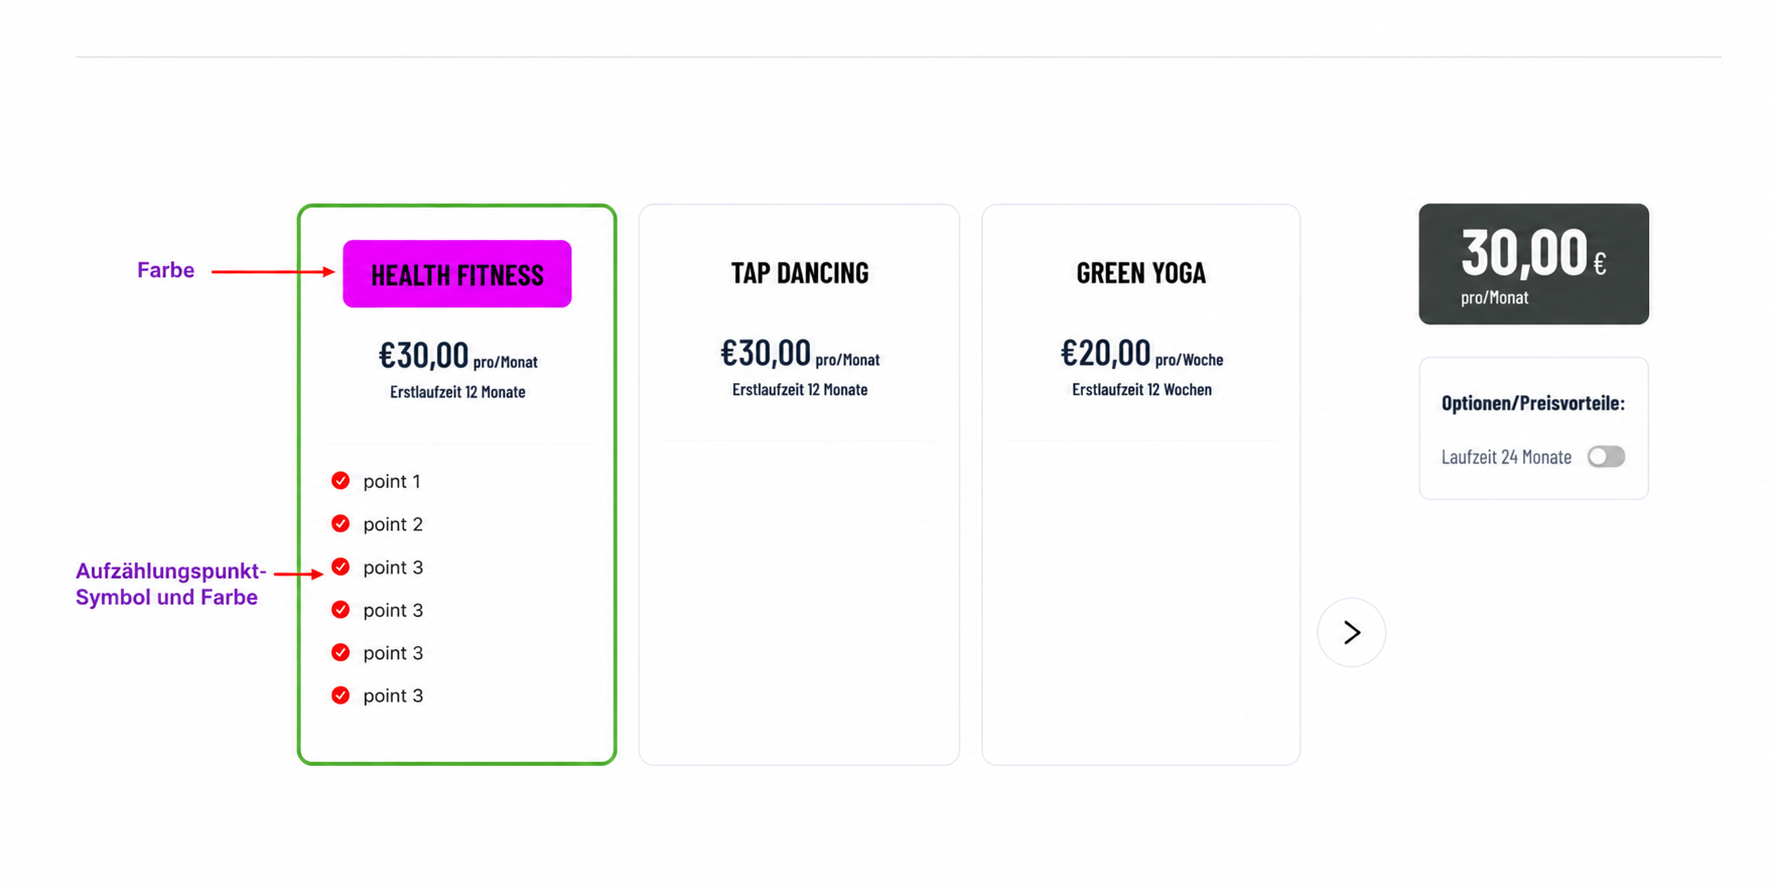1773x887 pixels.
Task: Click the next arrow chevron button
Action: point(1351,632)
